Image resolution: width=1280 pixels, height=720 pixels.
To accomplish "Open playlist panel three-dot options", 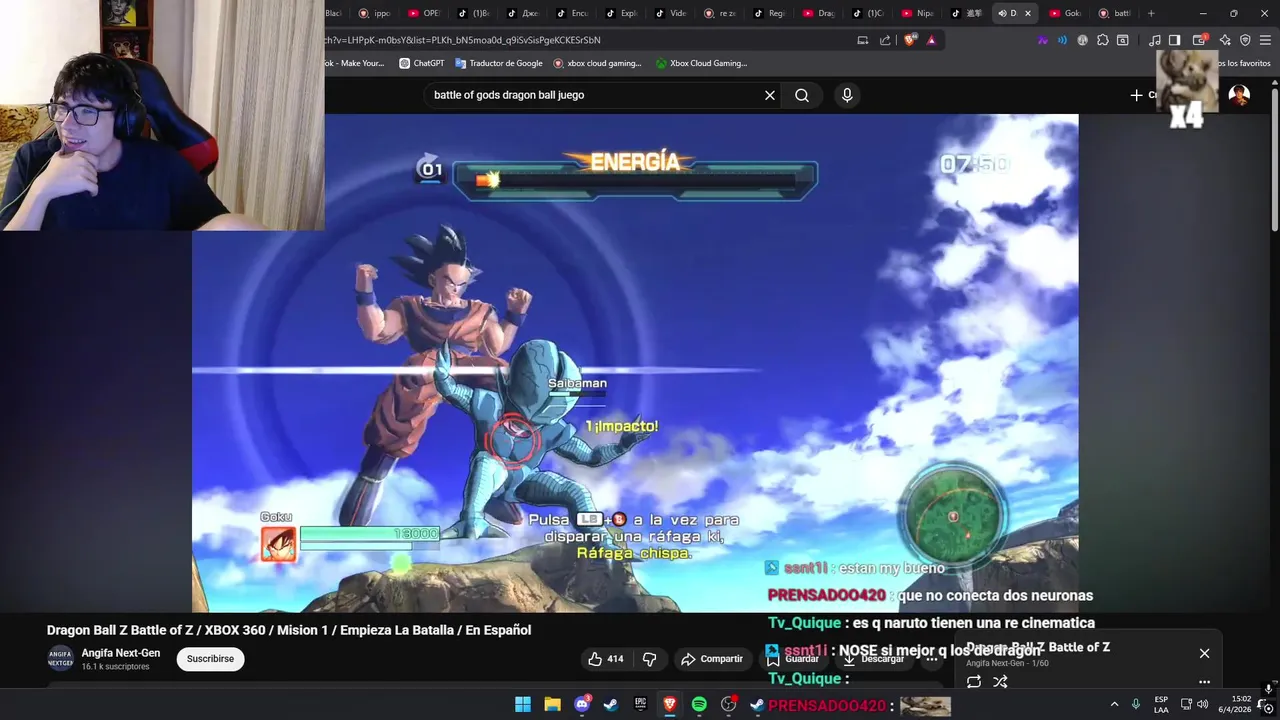I will point(1204,682).
